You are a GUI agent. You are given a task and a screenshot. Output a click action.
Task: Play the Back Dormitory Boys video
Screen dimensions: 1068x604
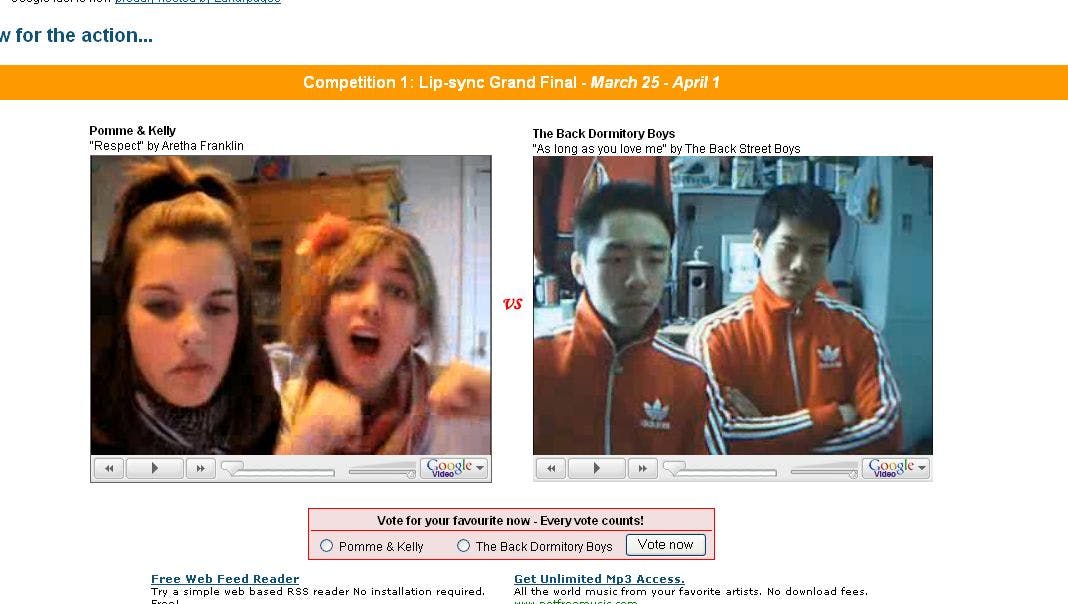tap(597, 468)
